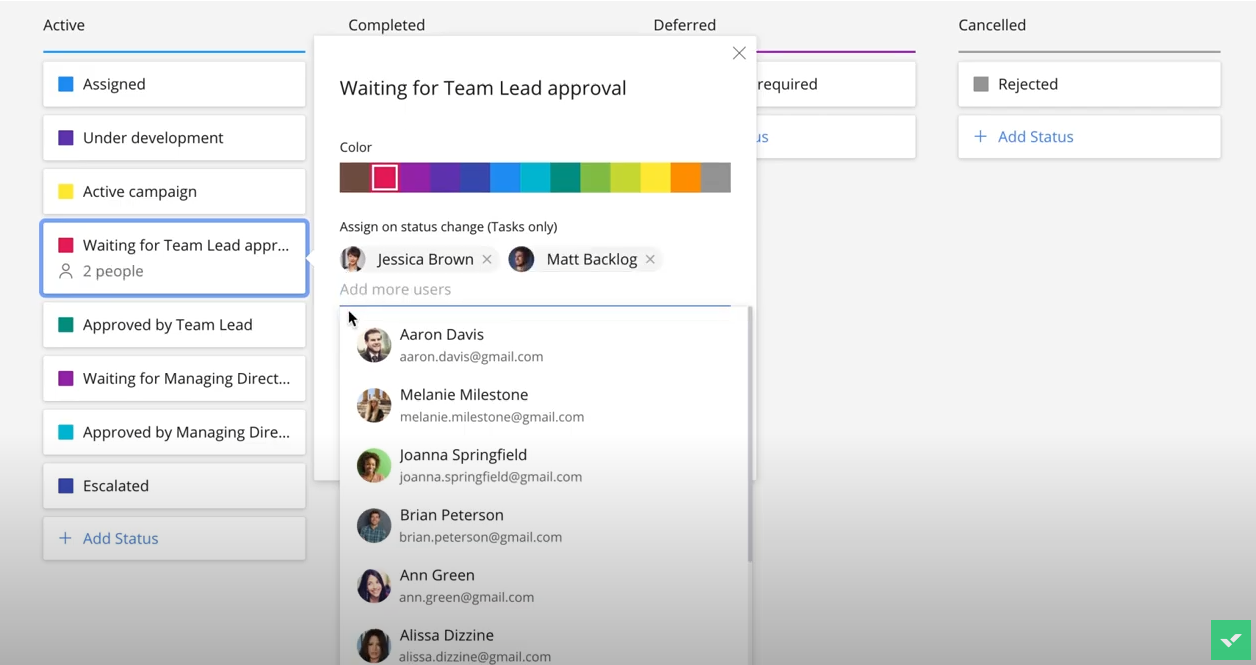
Task: Click the Deferred column header
Action: (x=684, y=25)
